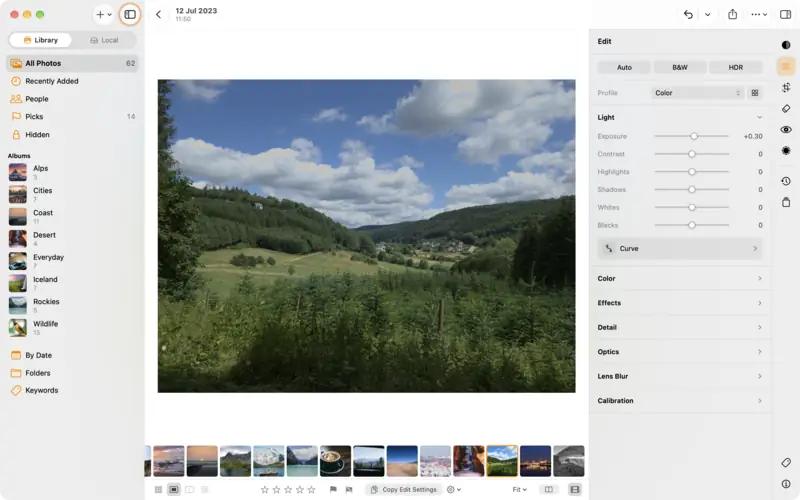Open the eye icon tool in right strip
Viewport: 800px width, 500px height.
786,130
